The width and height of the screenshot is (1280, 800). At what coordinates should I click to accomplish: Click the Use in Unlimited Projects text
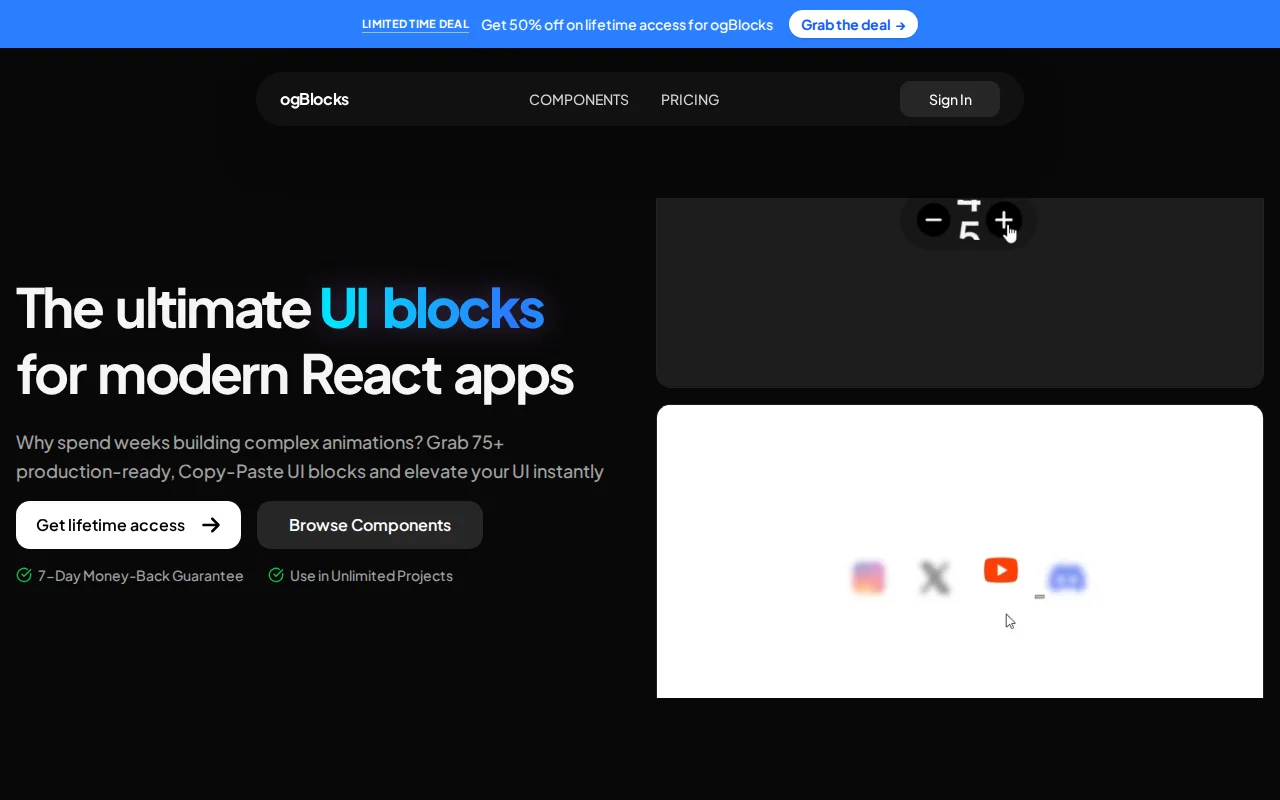tap(371, 576)
